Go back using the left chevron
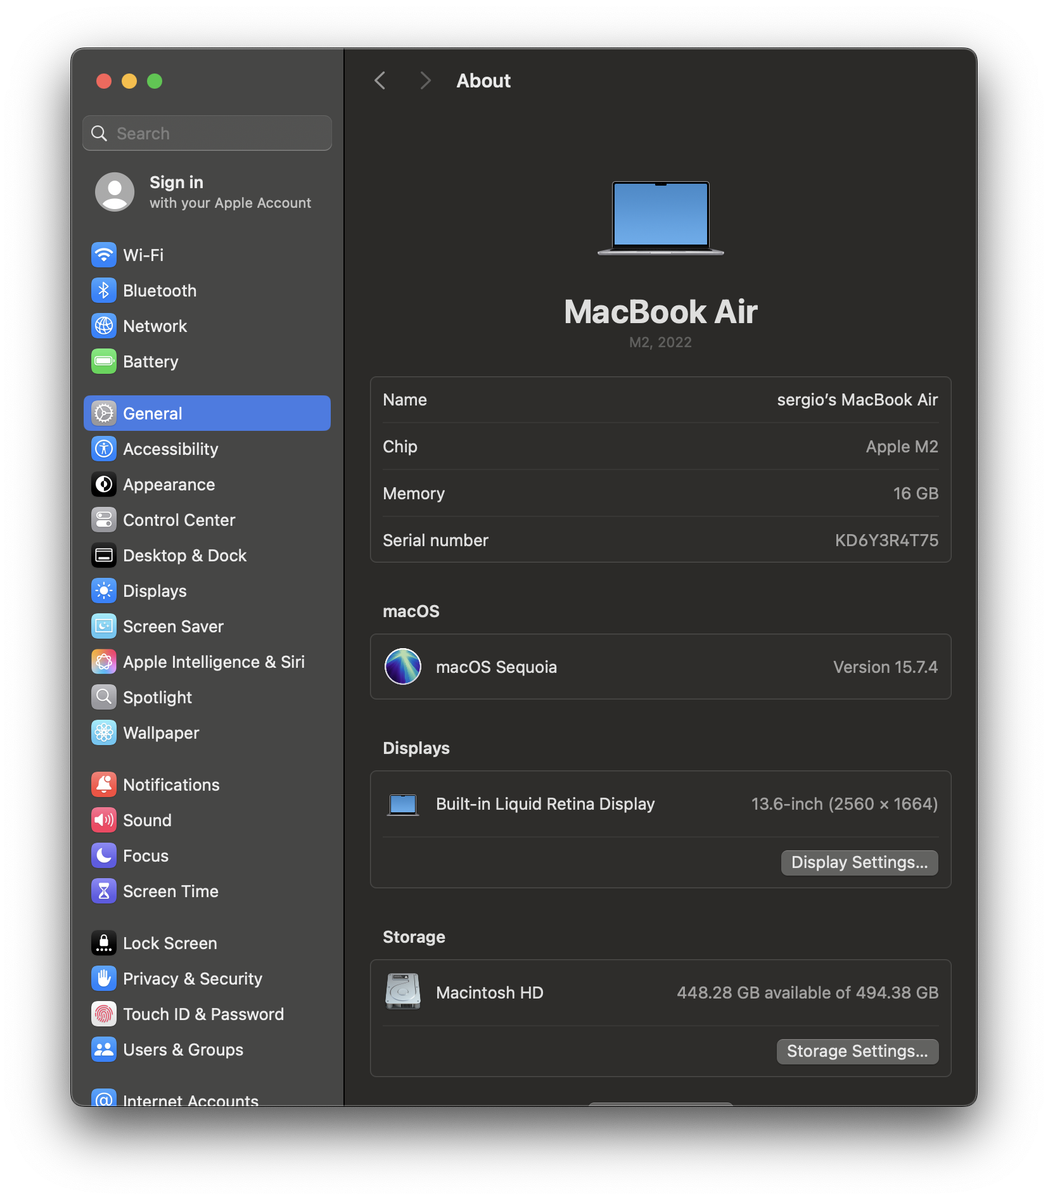This screenshot has height=1200, width=1048. point(380,81)
